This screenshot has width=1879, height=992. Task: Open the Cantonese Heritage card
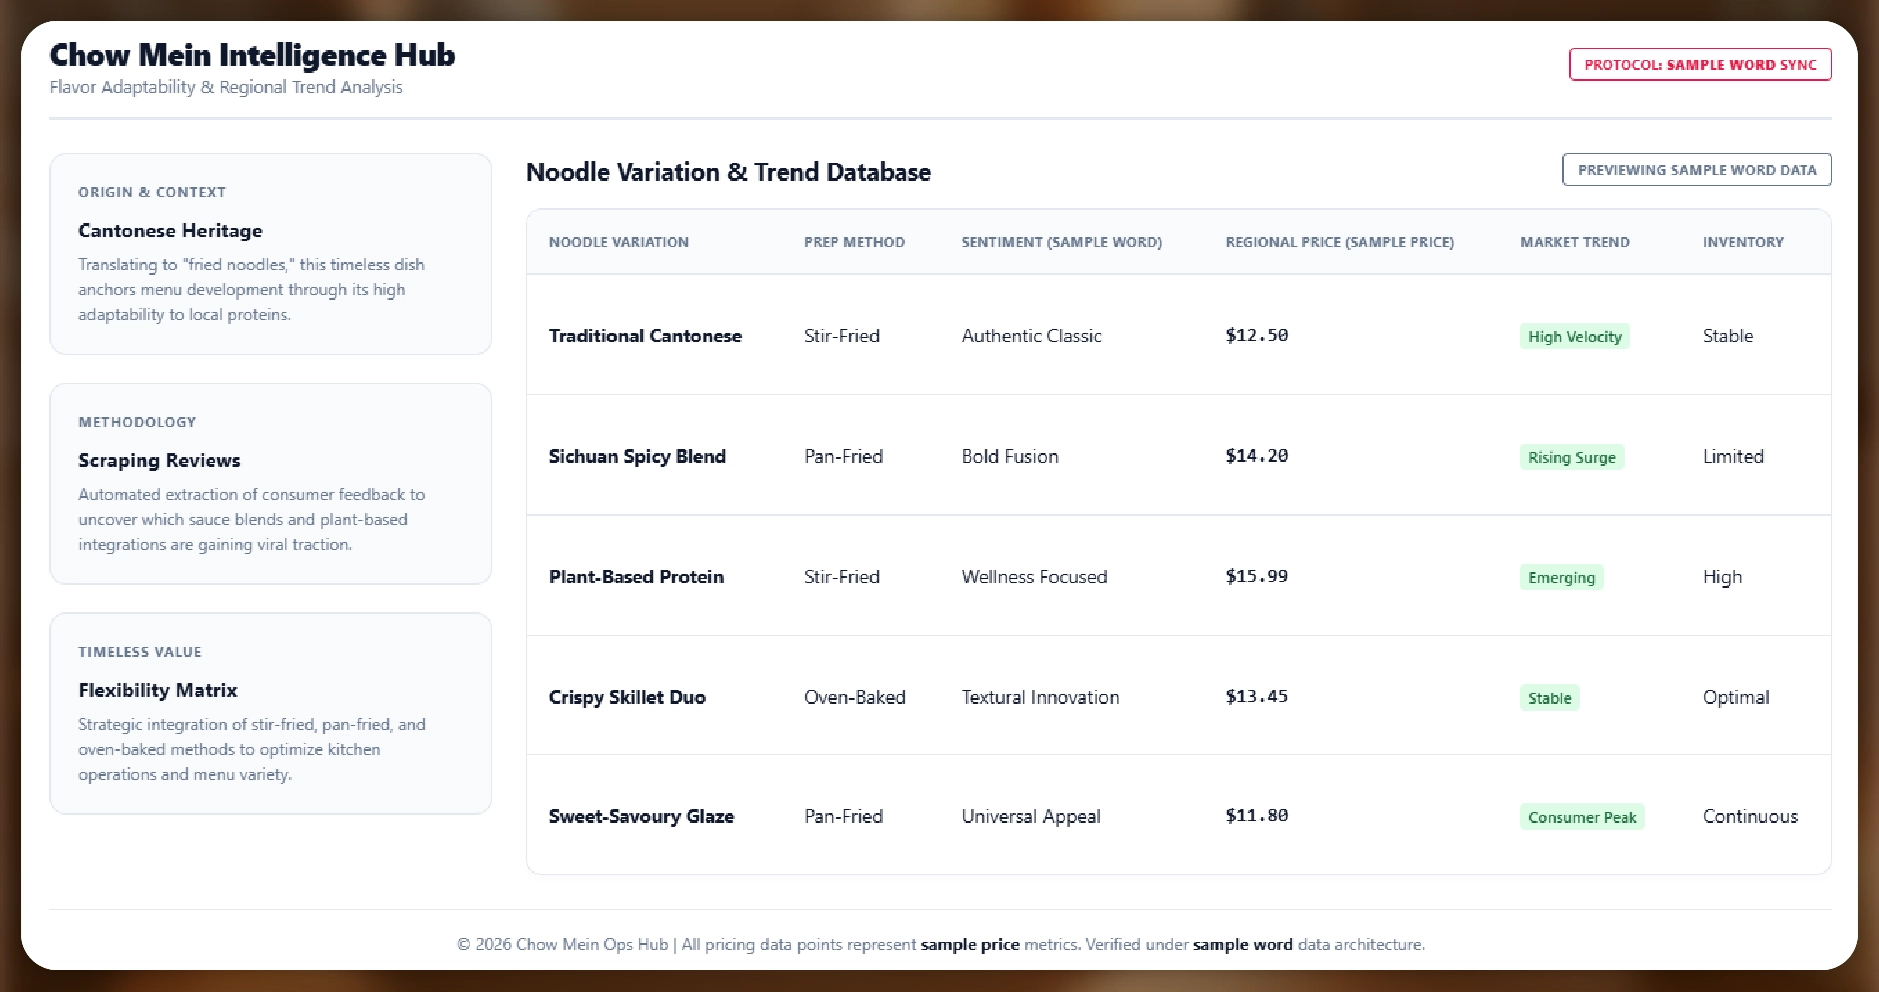pos(270,254)
